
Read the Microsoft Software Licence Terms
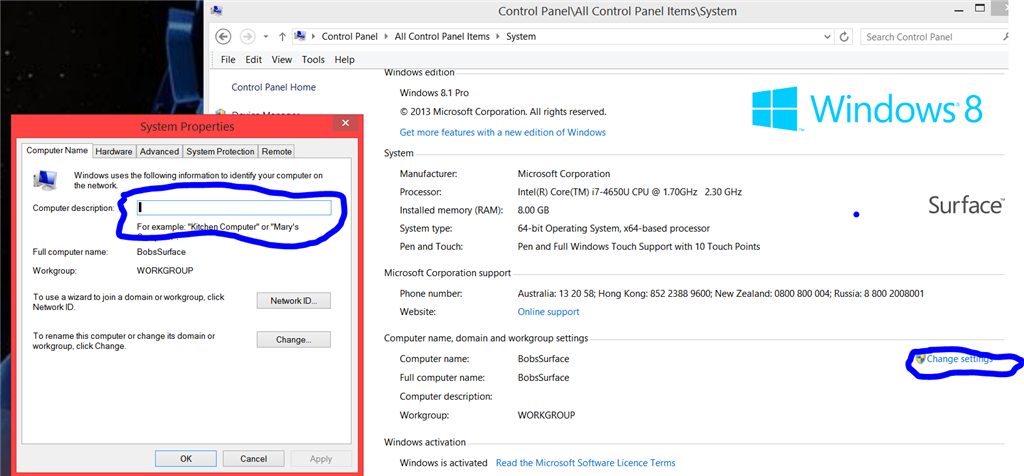tap(585, 462)
